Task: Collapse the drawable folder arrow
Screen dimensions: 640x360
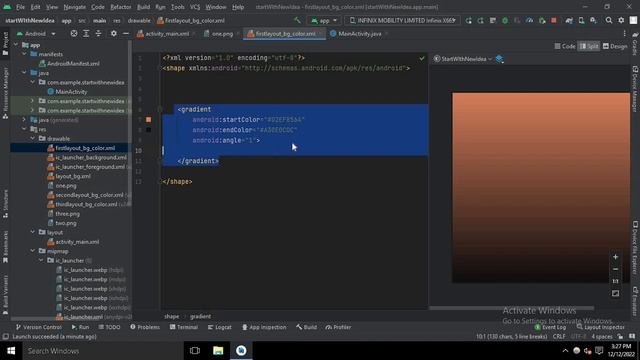Action: (33, 138)
